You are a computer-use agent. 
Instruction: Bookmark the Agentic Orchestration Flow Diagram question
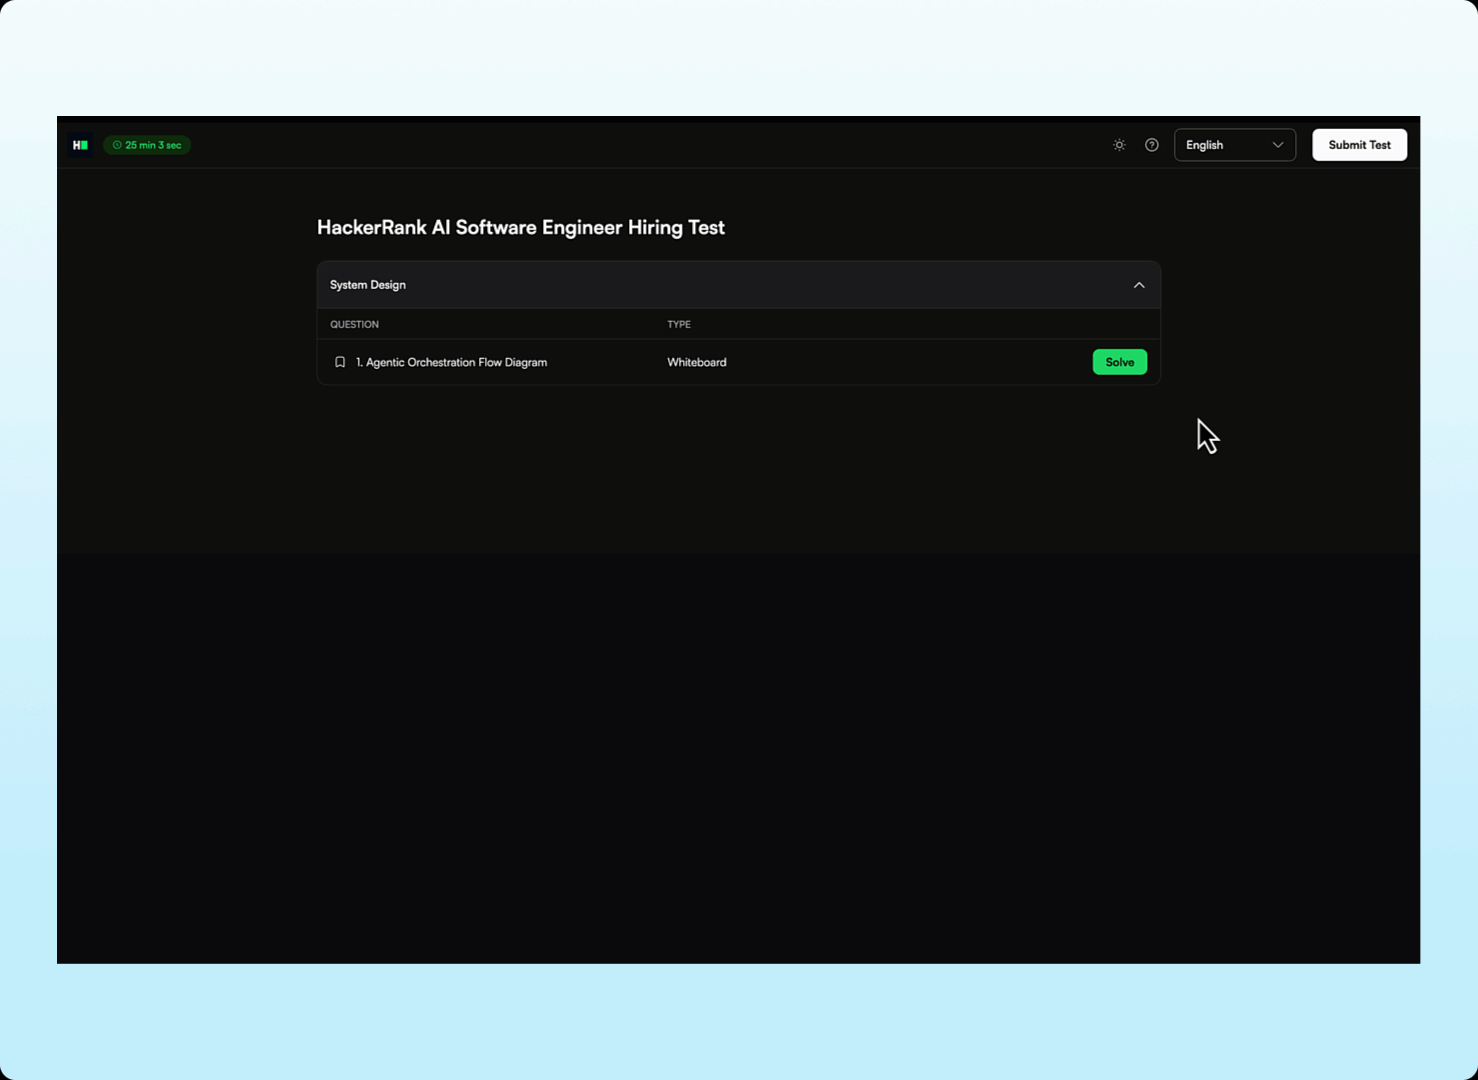click(x=340, y=362)
